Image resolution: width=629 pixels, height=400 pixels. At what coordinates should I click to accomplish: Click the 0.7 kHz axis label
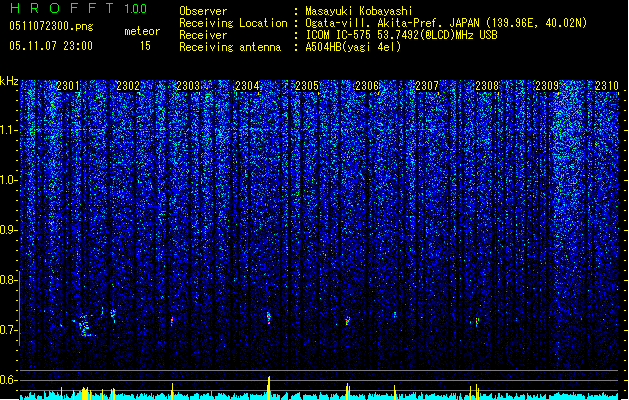pos(8,330)
